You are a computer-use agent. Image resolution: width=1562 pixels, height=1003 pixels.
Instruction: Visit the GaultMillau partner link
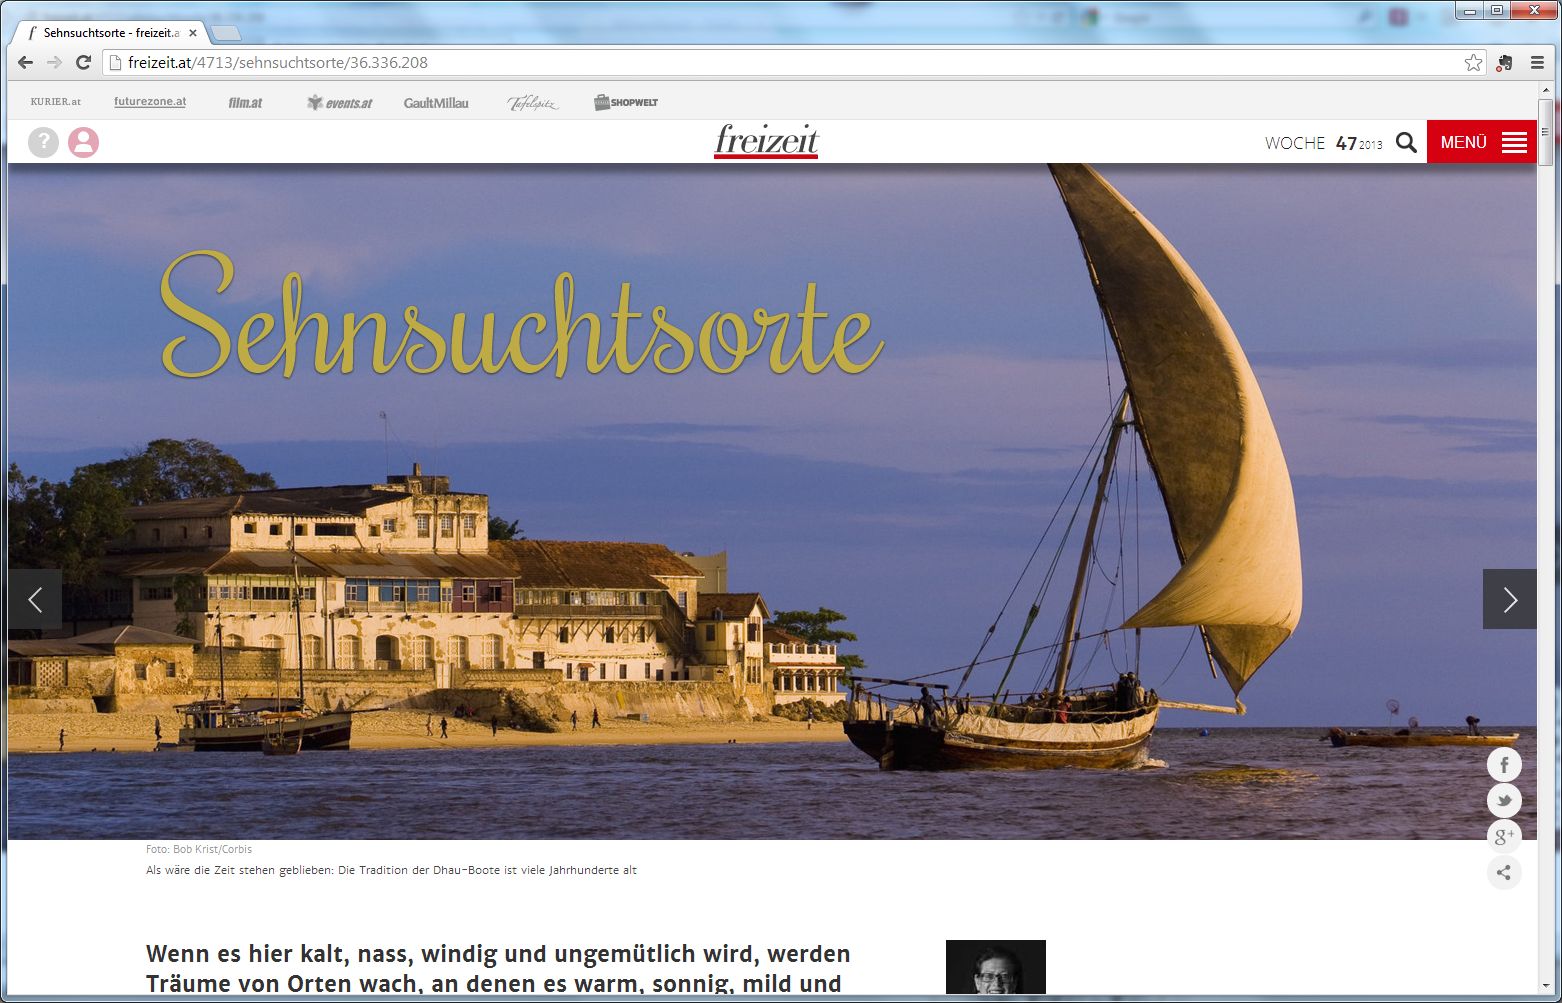436,103
